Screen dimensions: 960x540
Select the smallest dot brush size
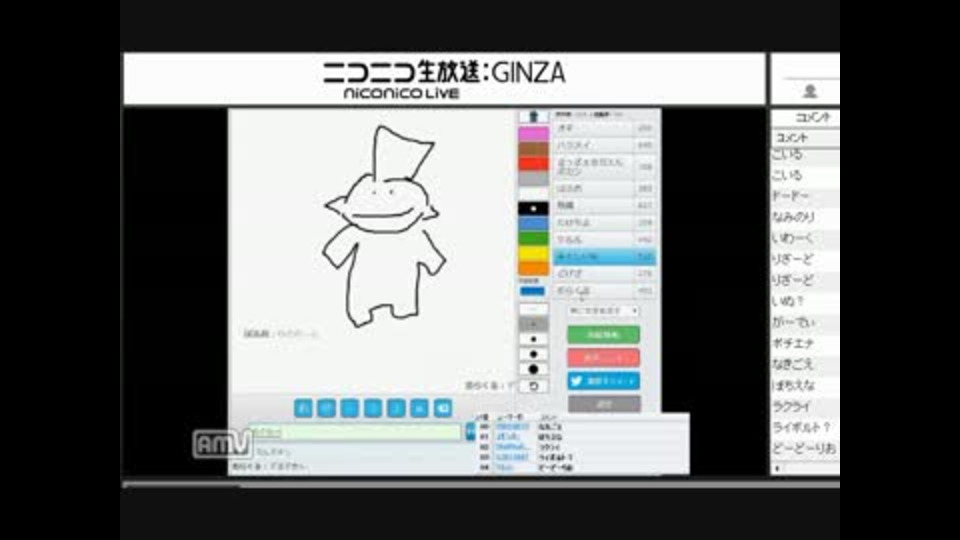click(533, 339)
